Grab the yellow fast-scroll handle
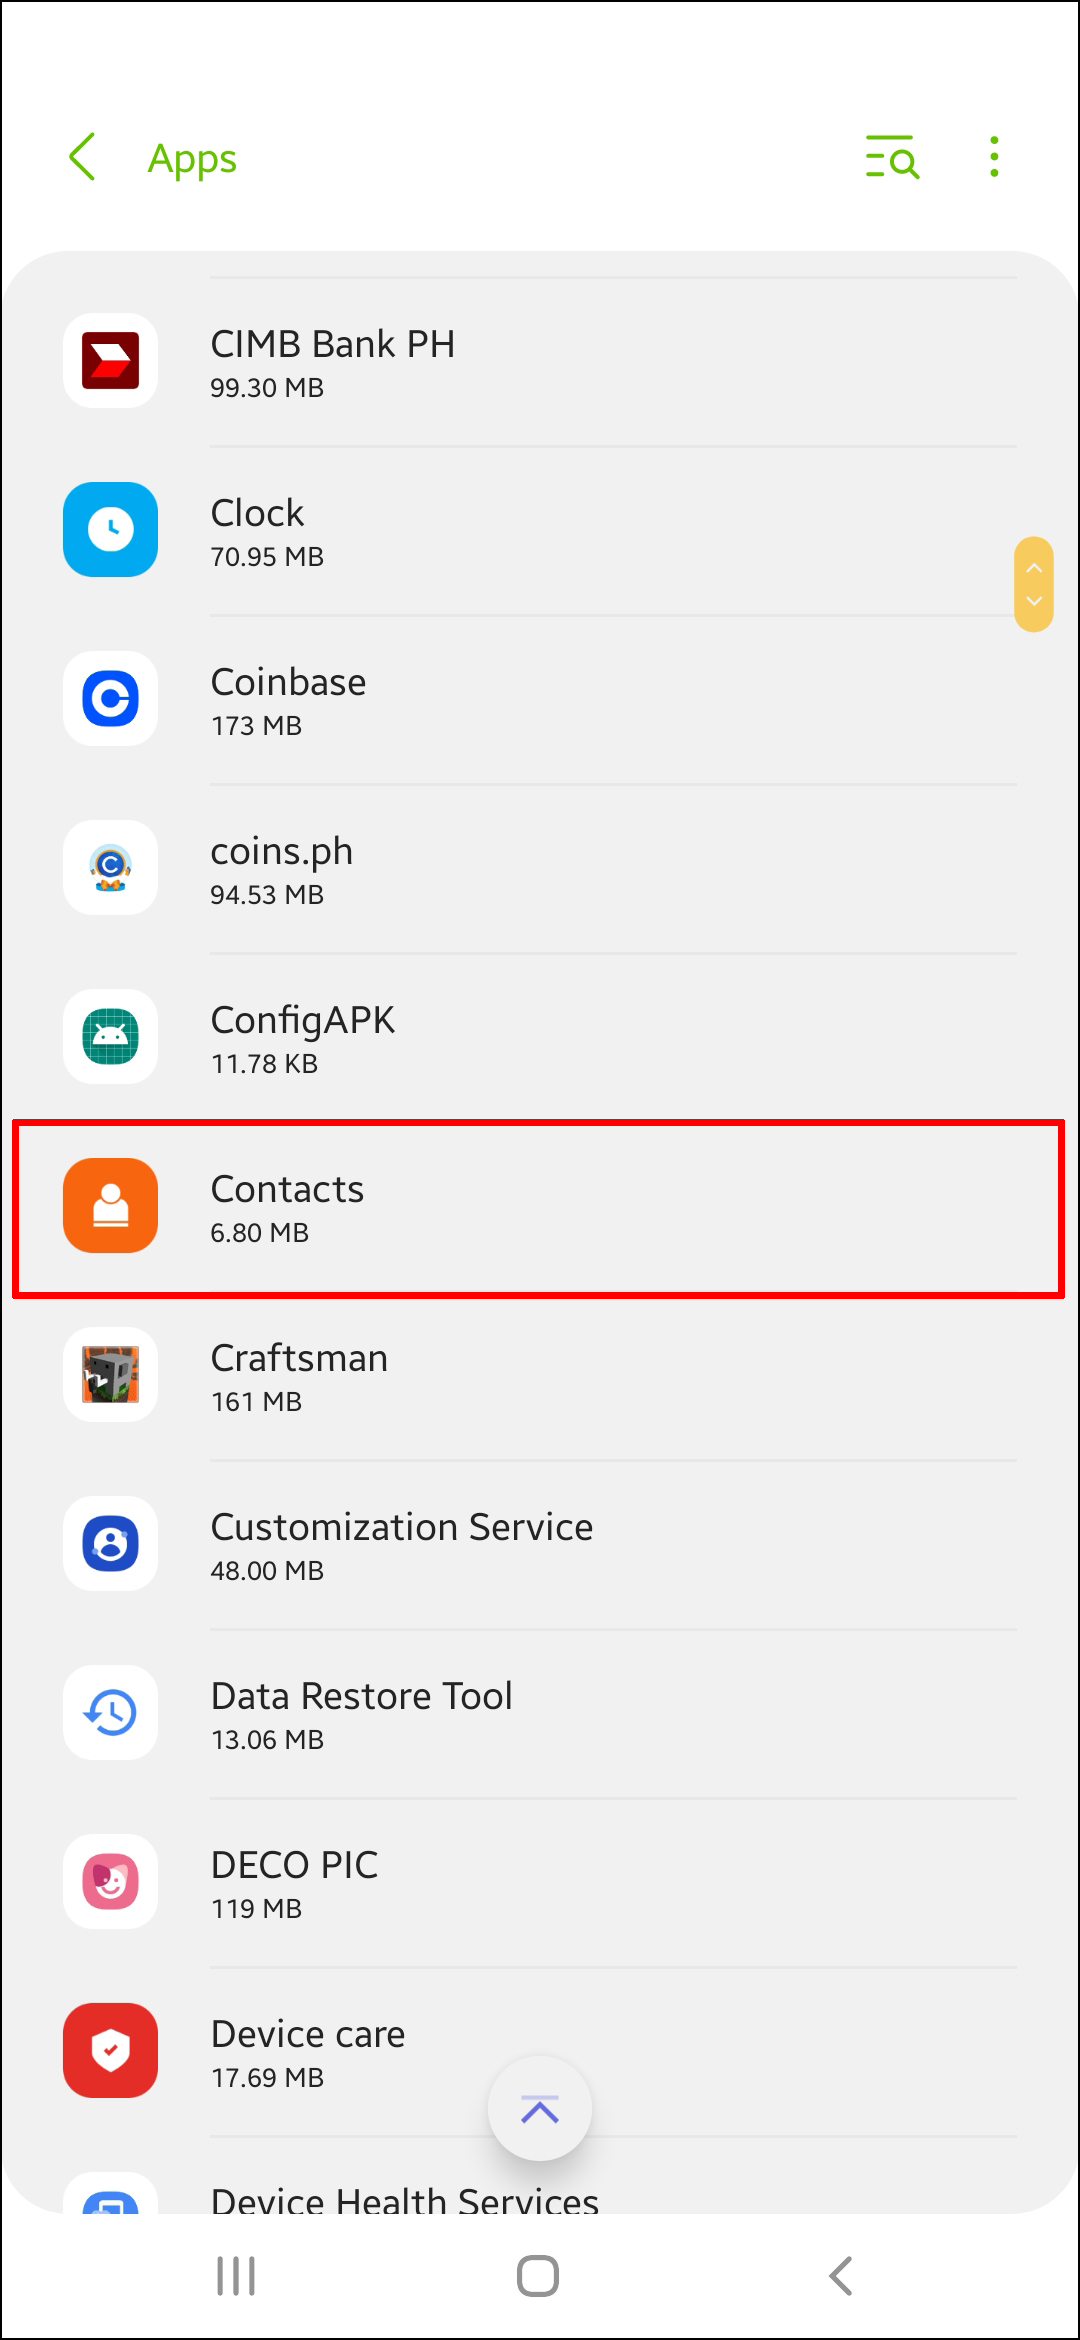Screen dimensions: 1080x2340 (x=1034, y=585)
